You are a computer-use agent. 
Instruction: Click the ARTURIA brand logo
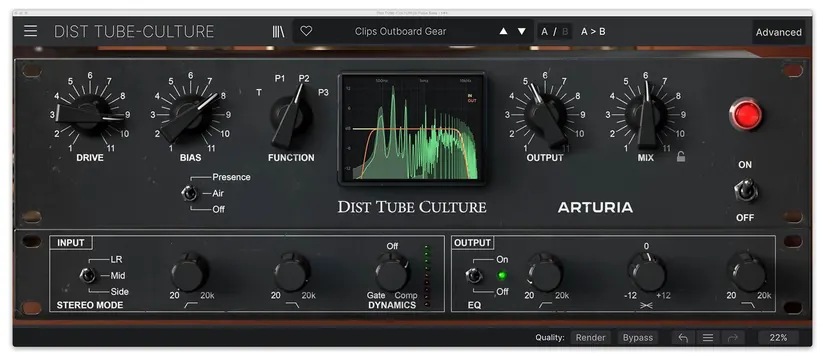coord(595,207)
